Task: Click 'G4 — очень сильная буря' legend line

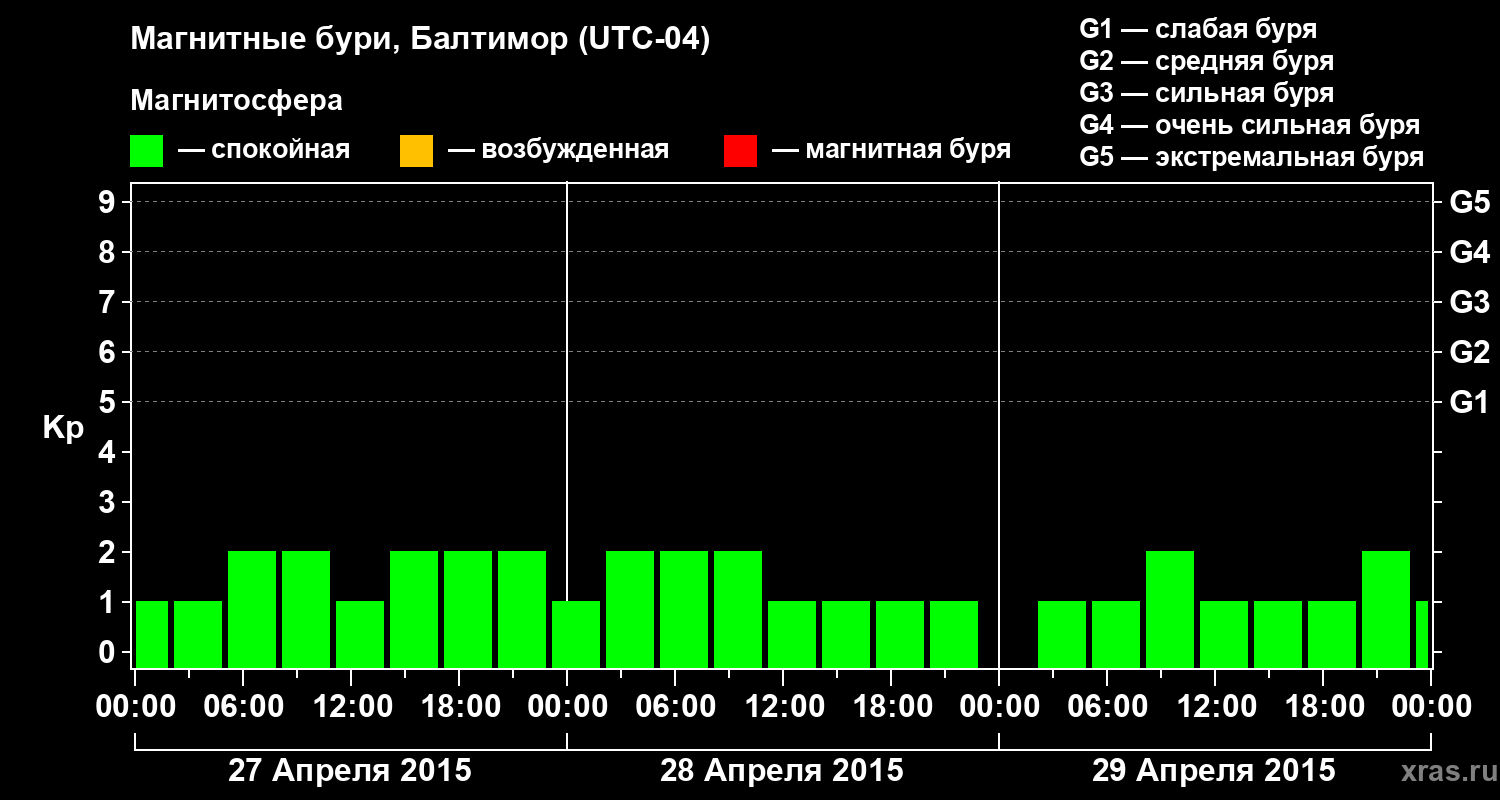Action: click(x=1250, y=125)
